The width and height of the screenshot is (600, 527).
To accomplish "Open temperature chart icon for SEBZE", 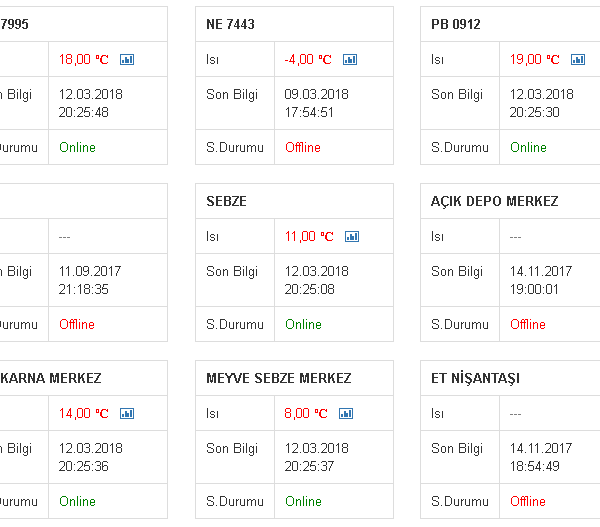I will (x=352, y=237).
